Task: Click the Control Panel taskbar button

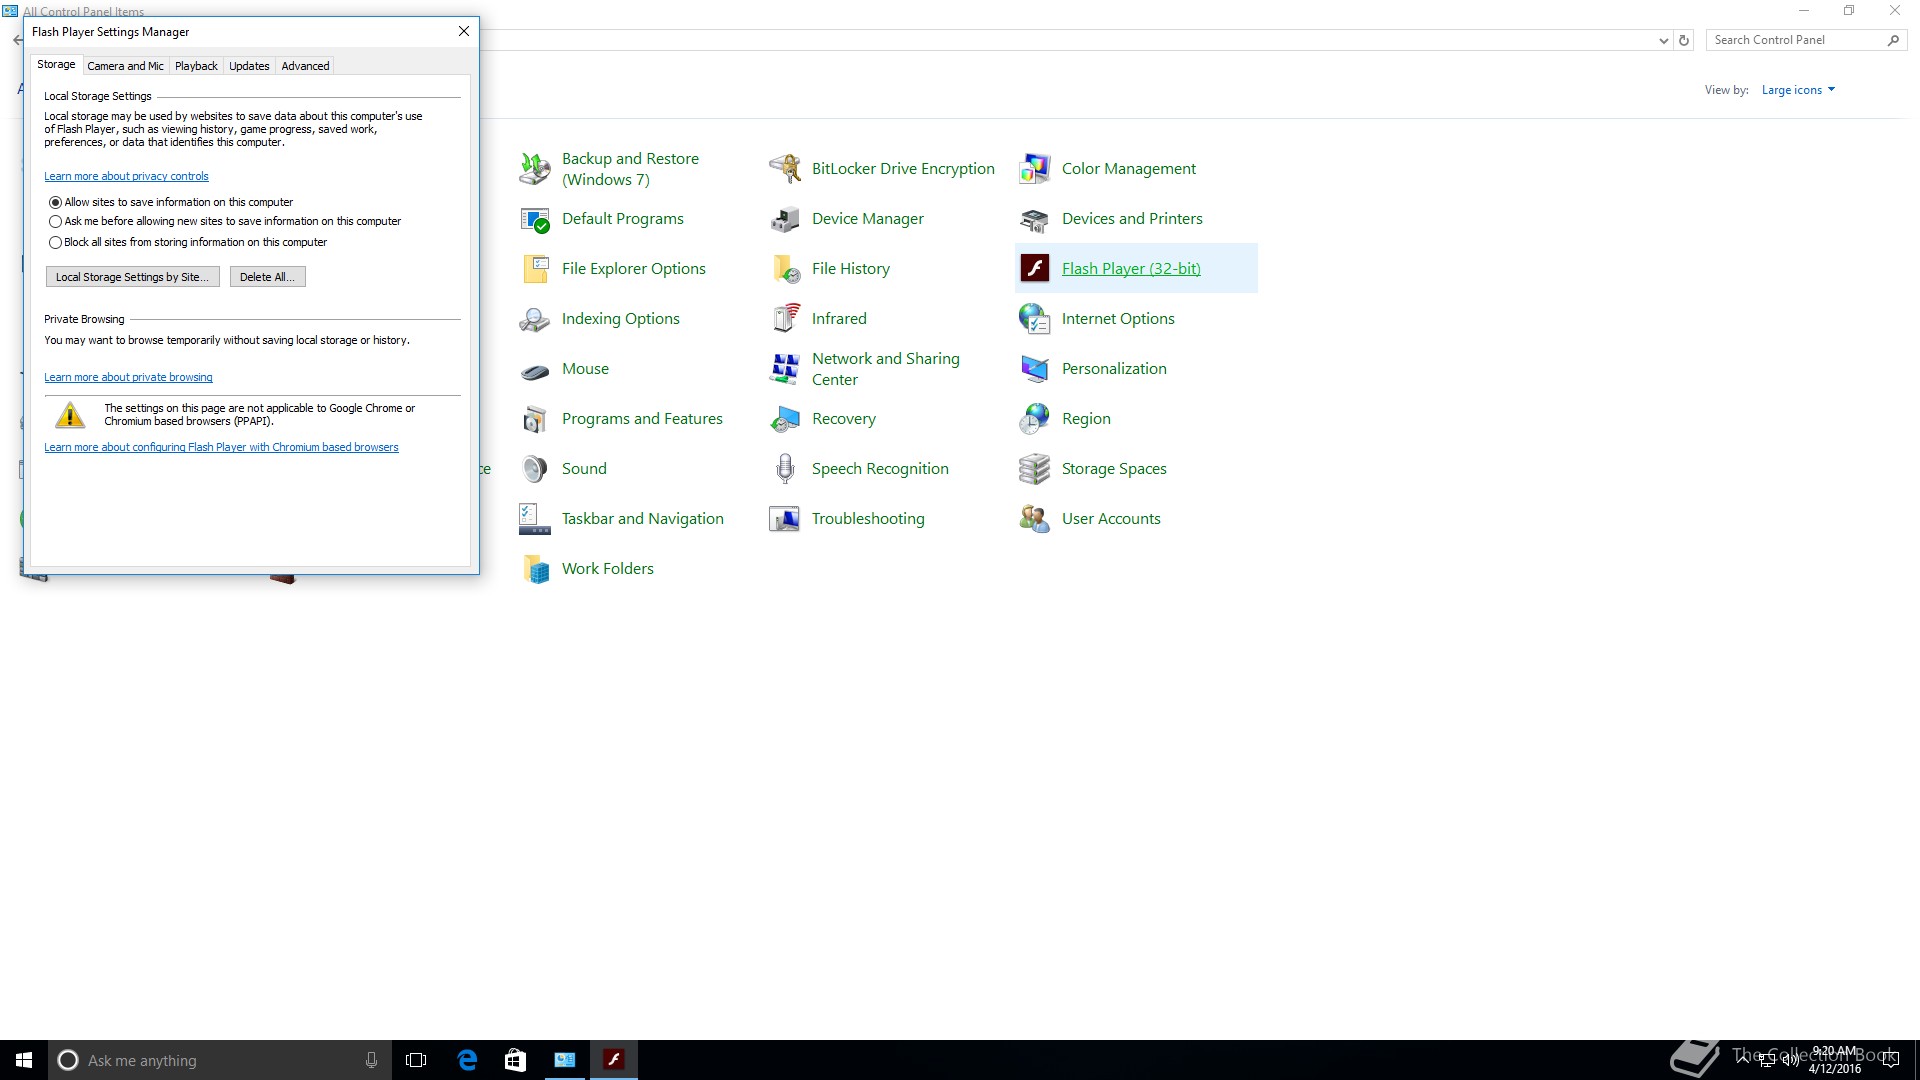Action: 565,1060
